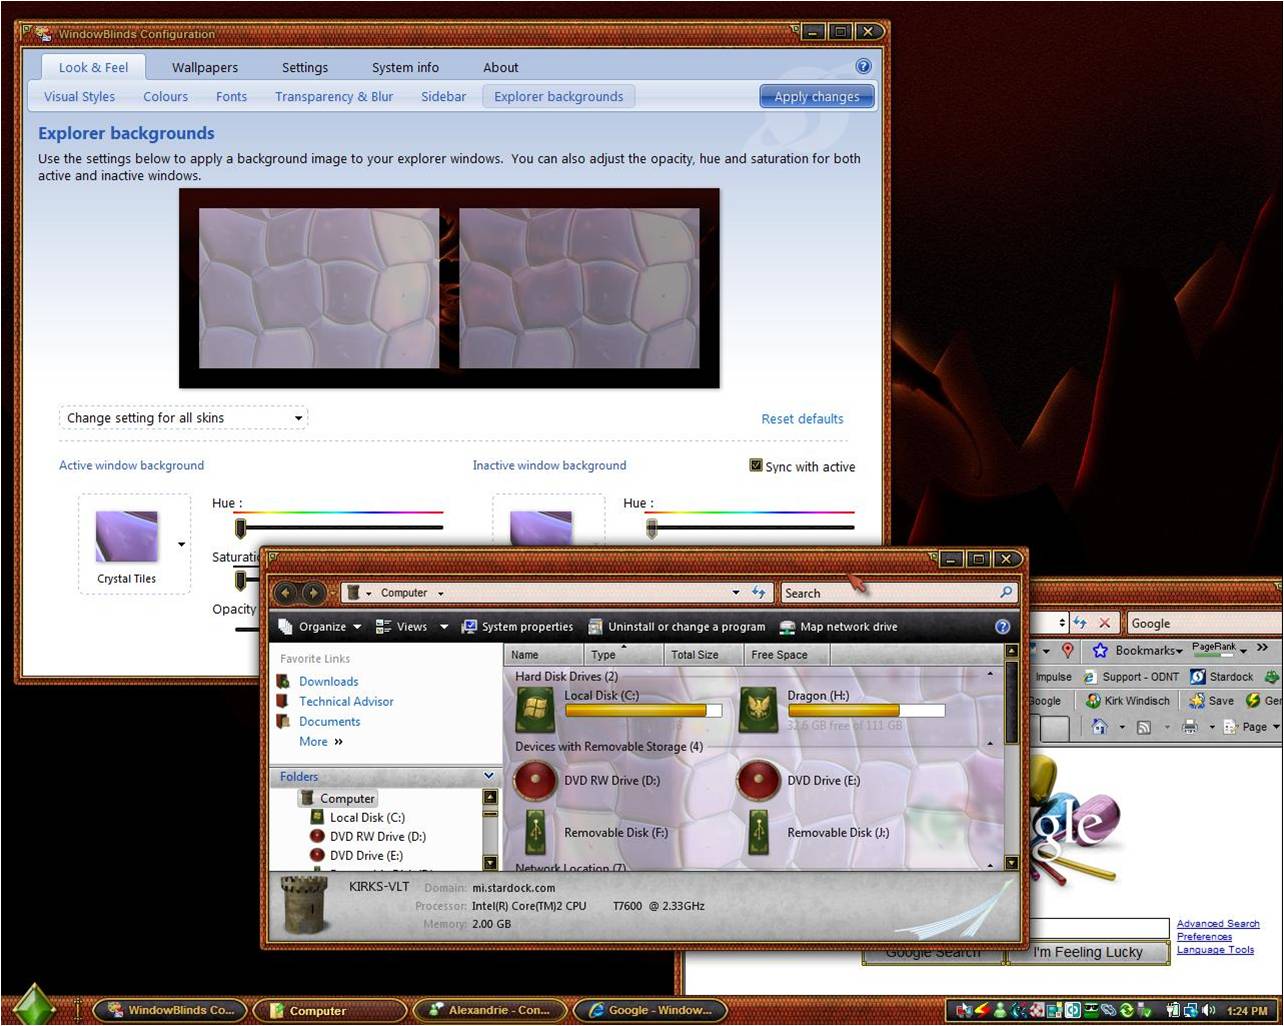Select the Removable Disk (J:) icon
The height and width of the screenshot is (1026, 1284).
pos(759,832)
